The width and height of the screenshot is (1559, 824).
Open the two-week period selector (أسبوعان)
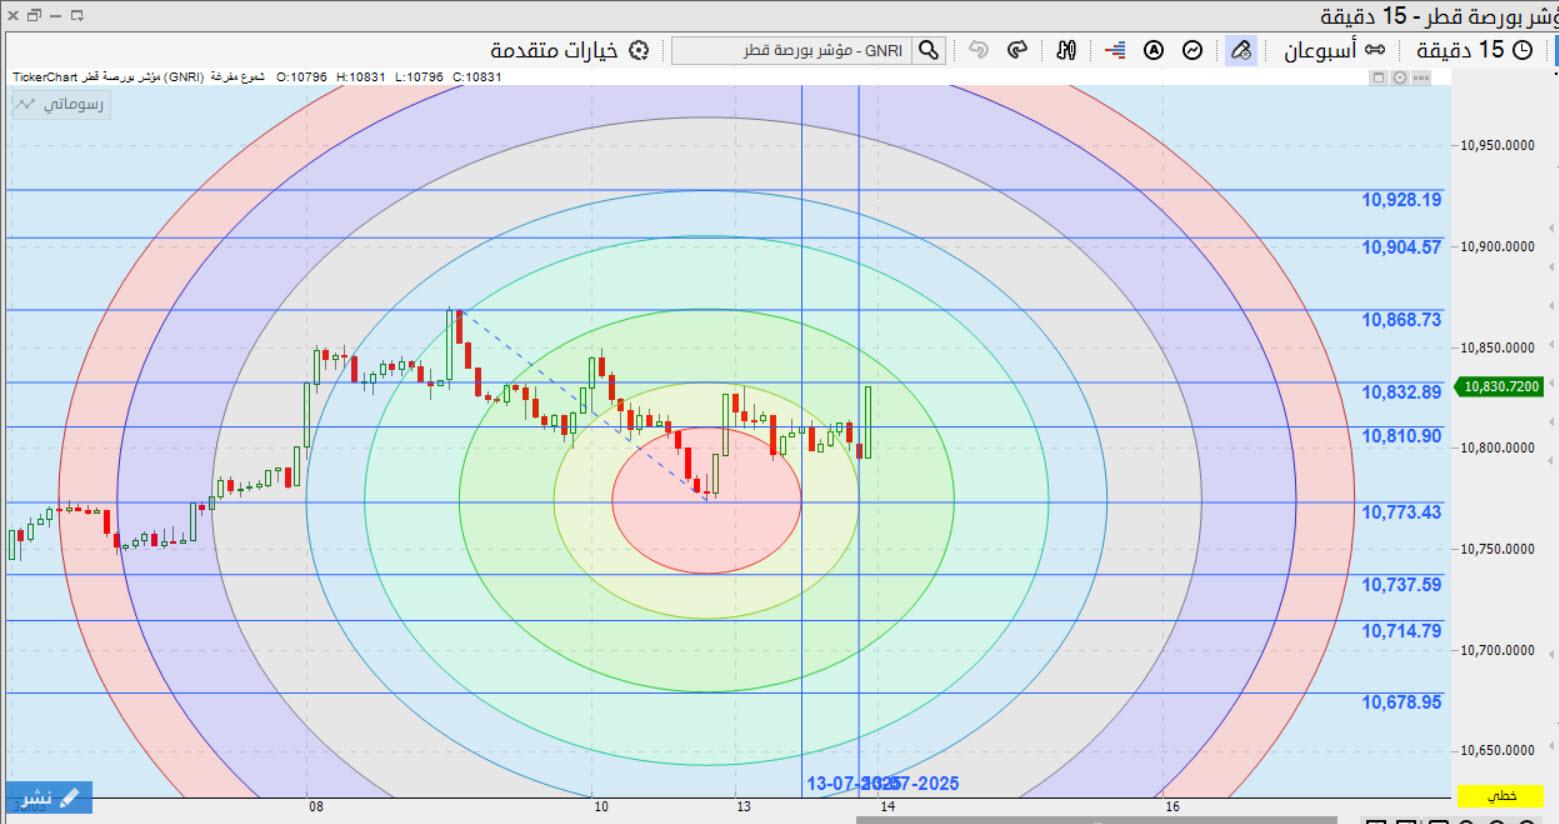(x=1335, y=50)
